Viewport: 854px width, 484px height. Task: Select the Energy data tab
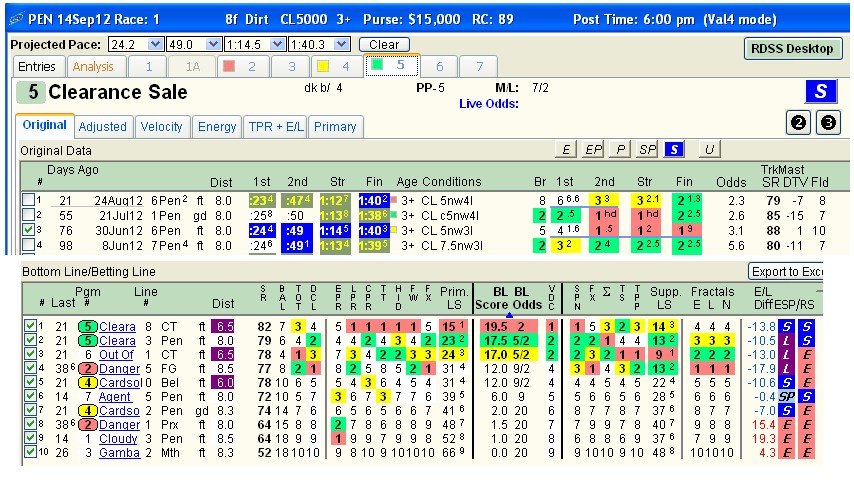point(217,127)
